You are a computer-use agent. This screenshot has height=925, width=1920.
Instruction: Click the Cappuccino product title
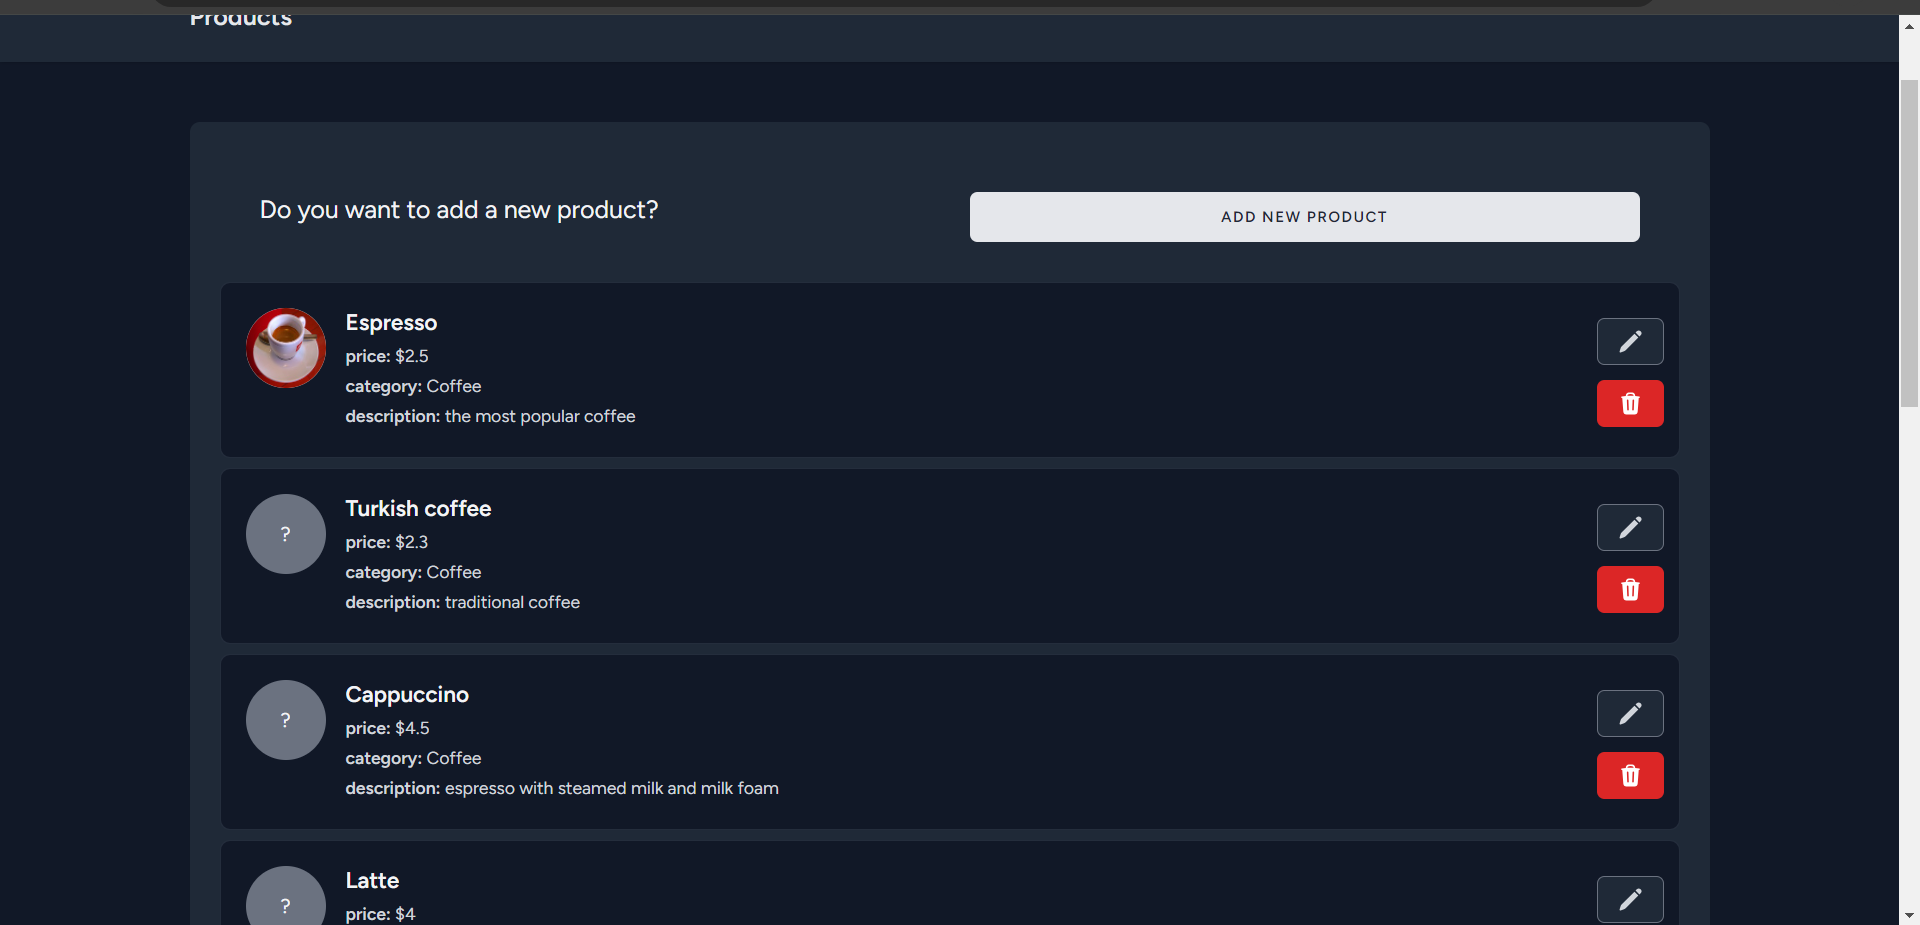(407, 695)
